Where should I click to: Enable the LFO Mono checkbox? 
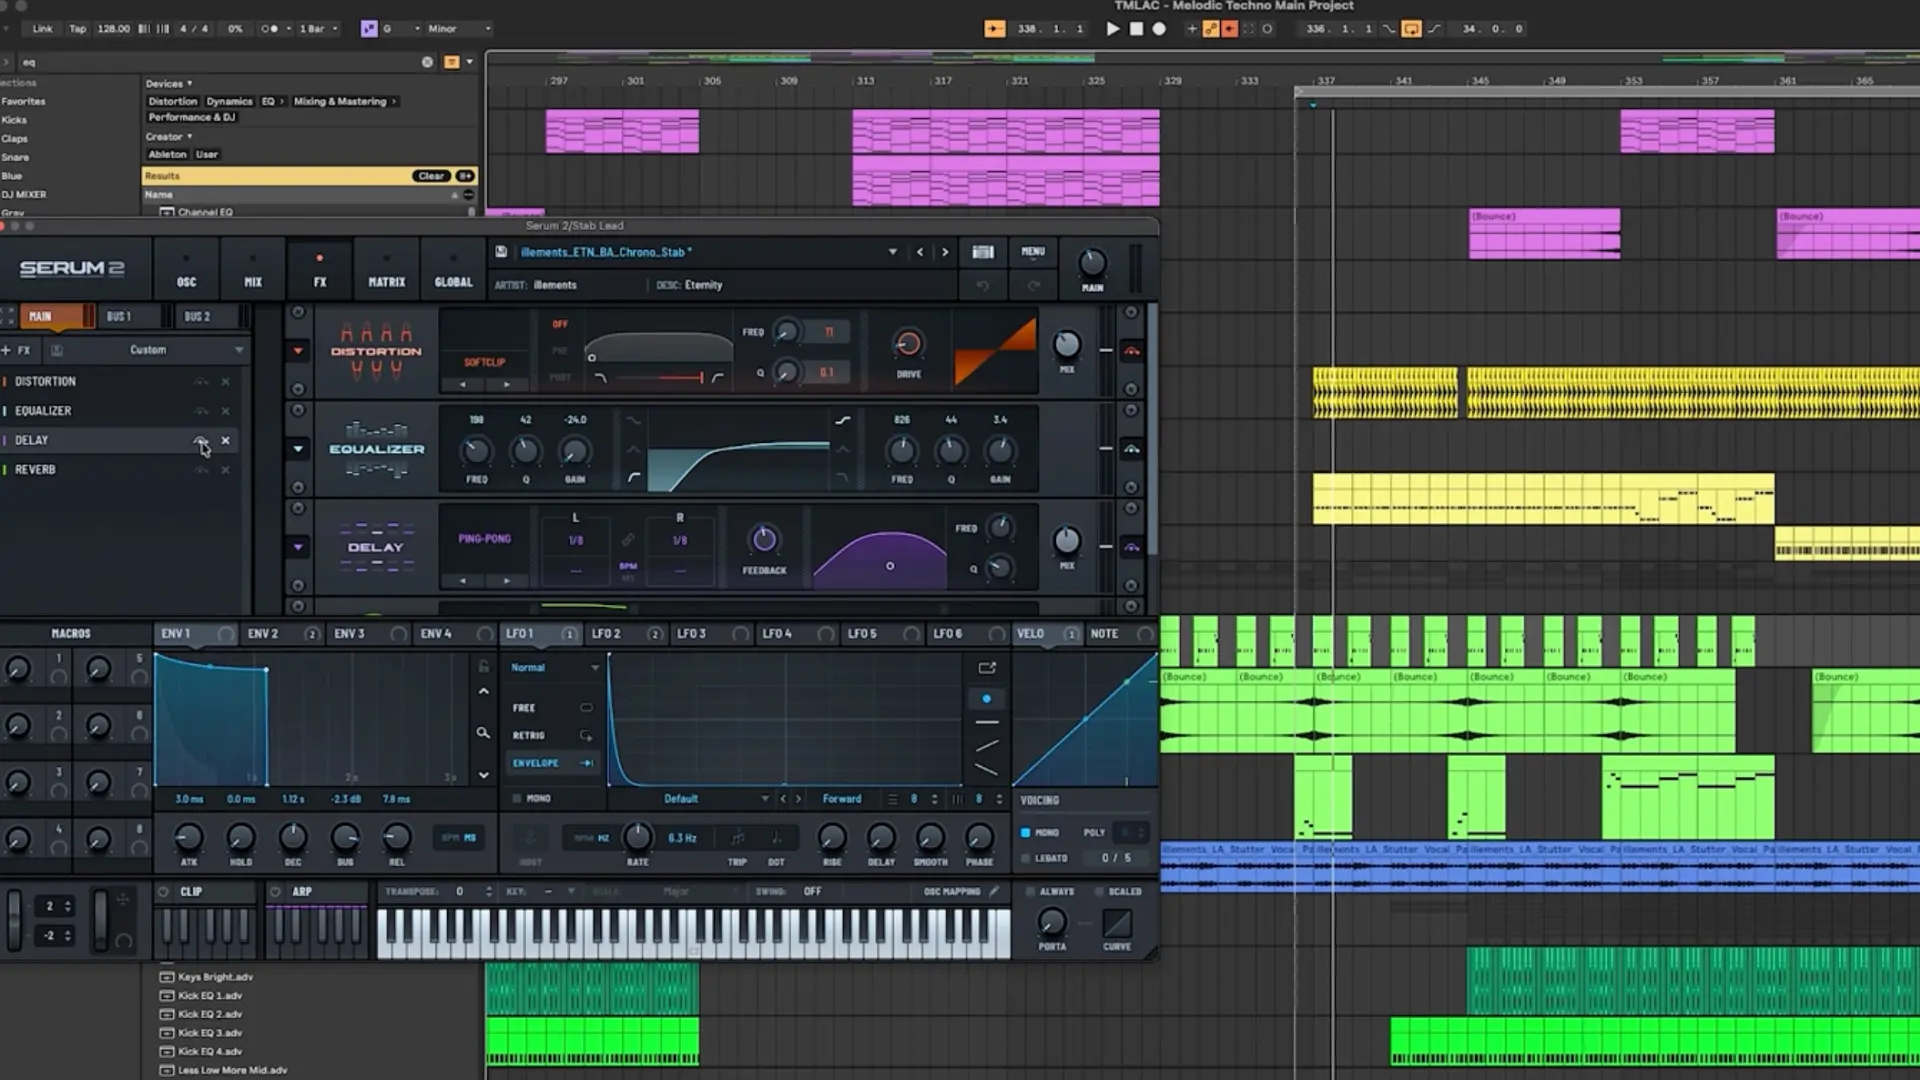point(517,799)
